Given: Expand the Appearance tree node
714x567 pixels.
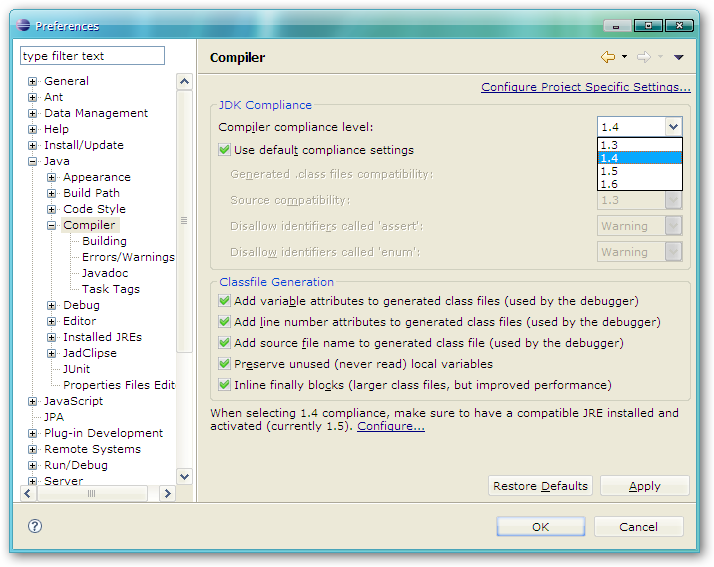Looking at the screenshot, I should [51, 177].
